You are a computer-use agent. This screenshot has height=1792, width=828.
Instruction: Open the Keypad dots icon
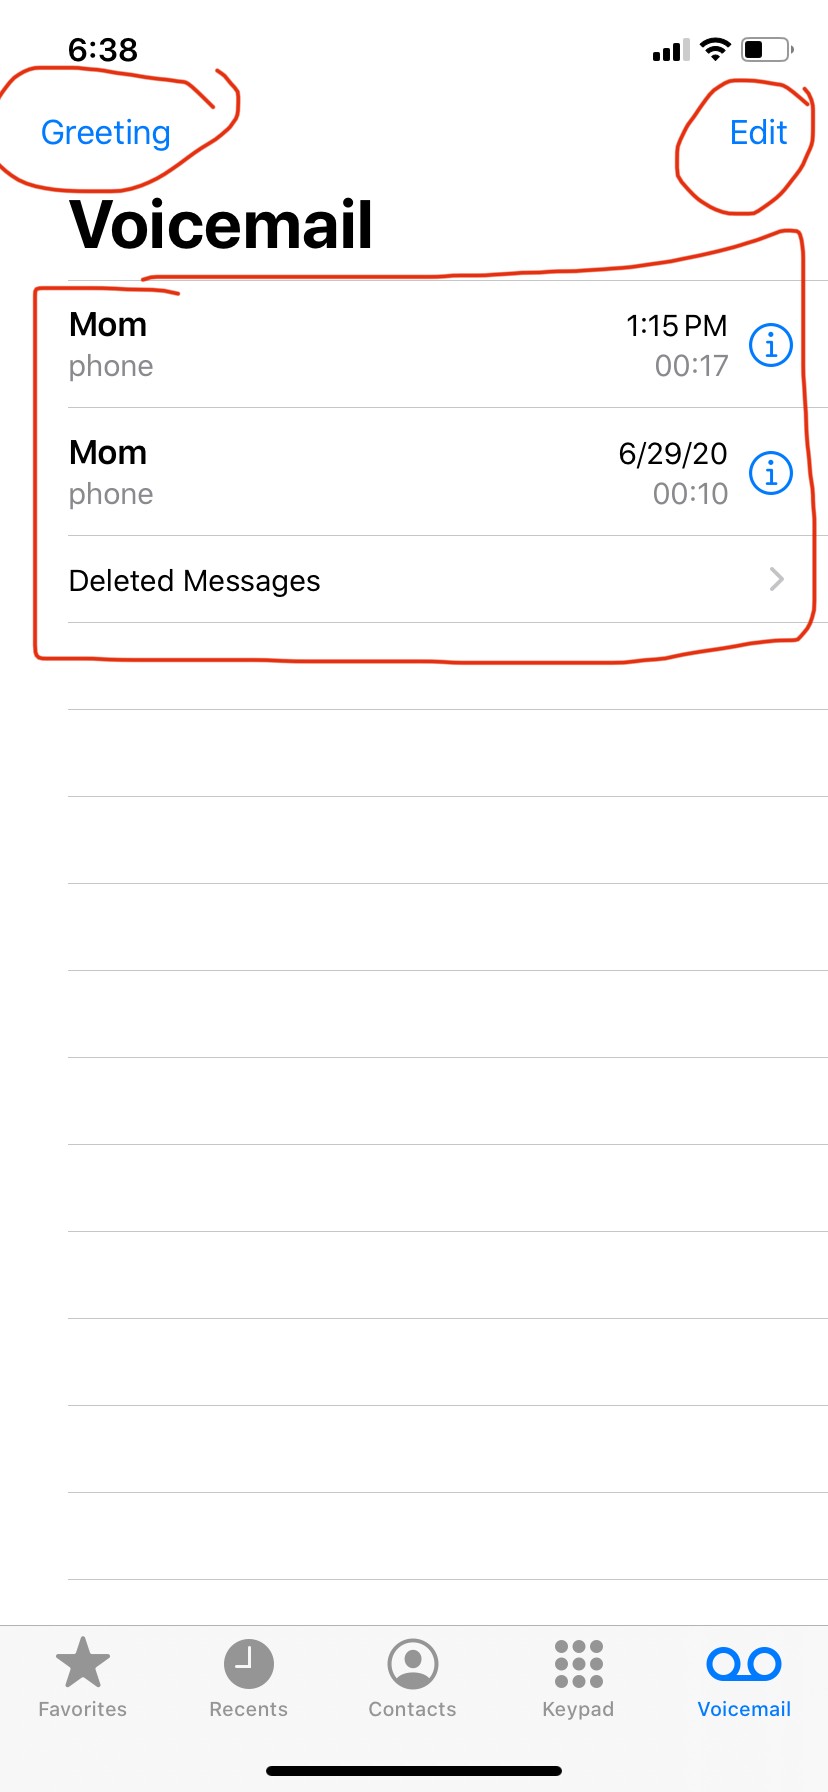(x=579, y=1664)
